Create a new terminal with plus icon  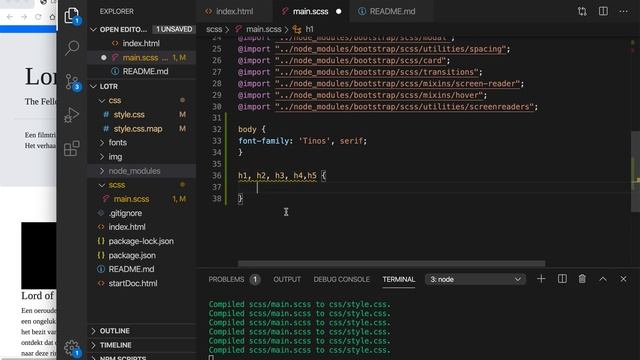click(x=541, y=279)
